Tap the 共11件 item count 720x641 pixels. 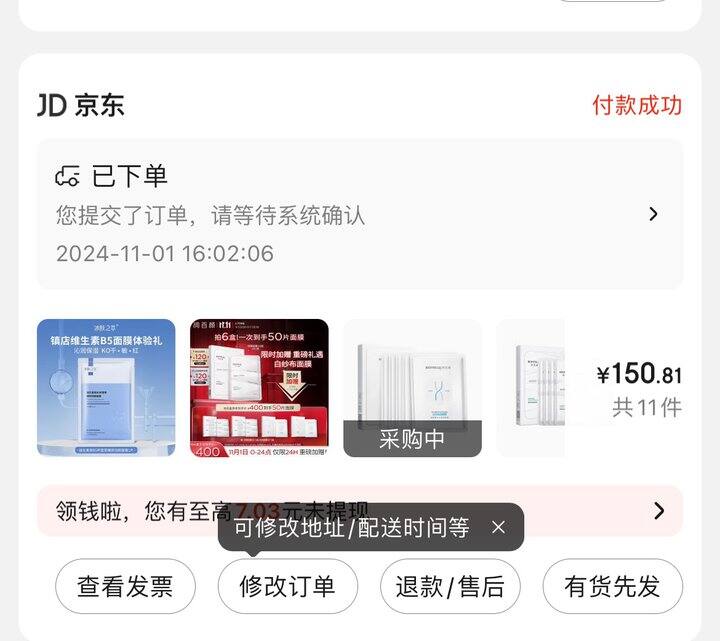pos(647,408)
